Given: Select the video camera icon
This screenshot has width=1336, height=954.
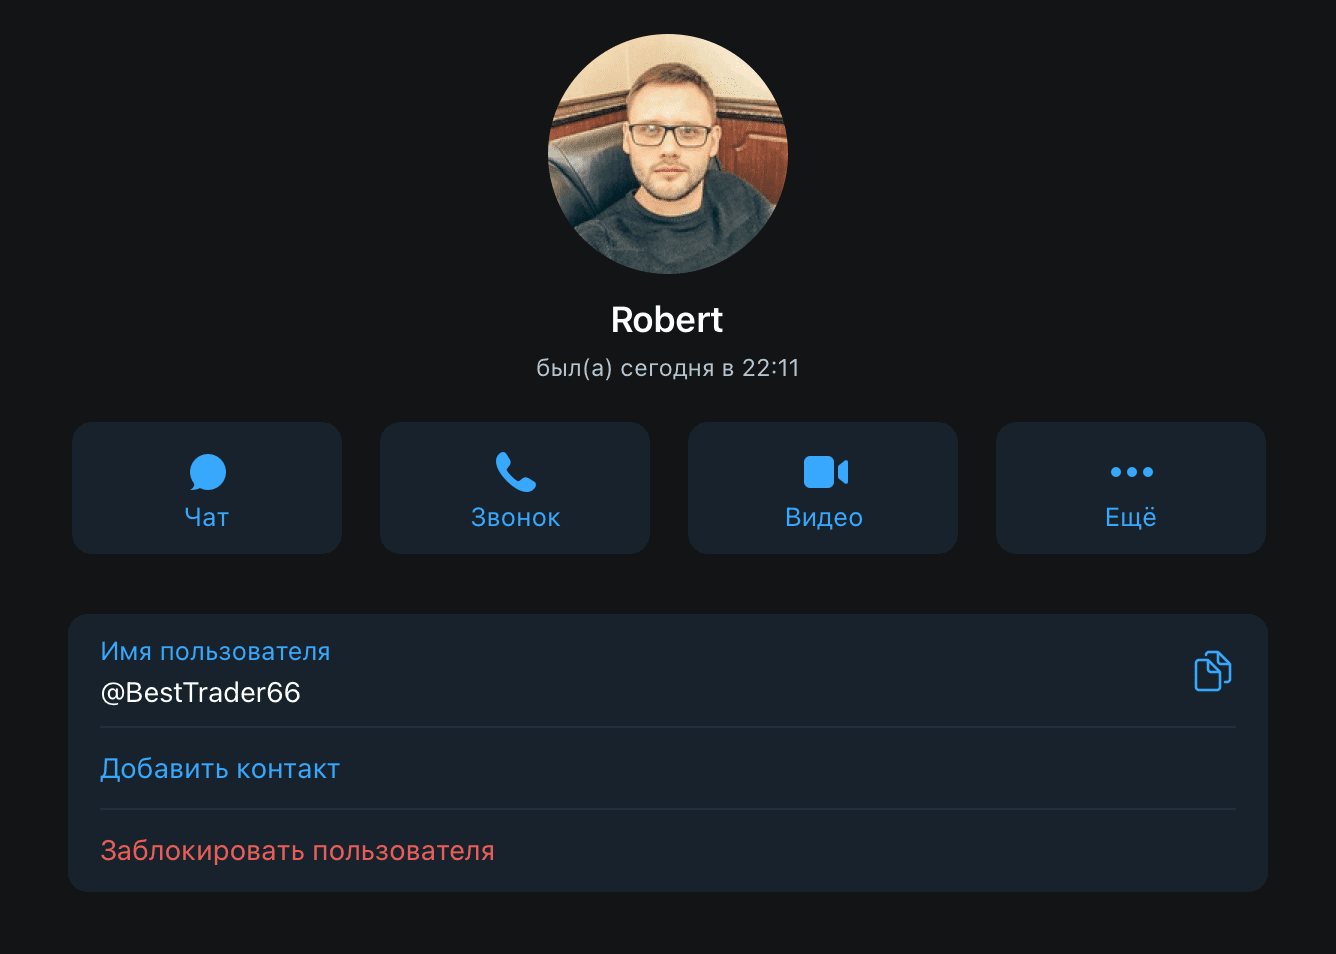Looking at the screenshot, I should click(825, 472).
